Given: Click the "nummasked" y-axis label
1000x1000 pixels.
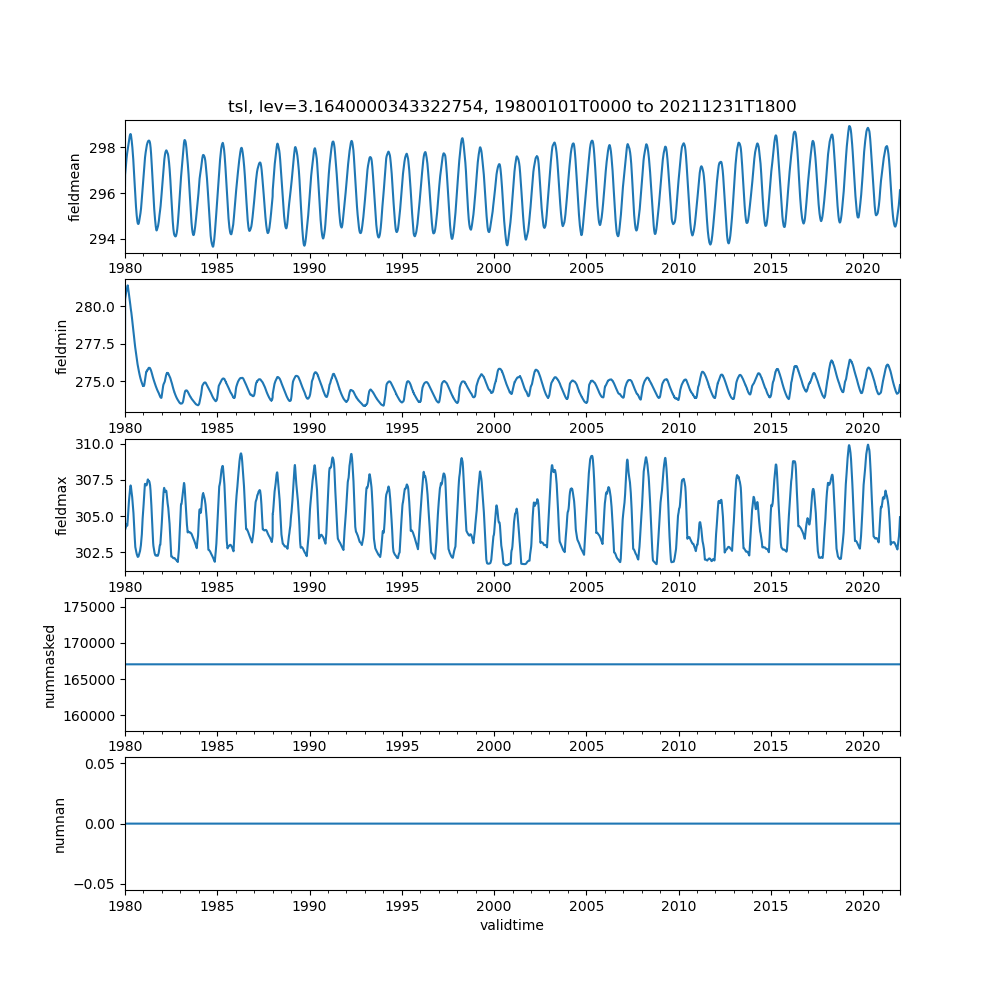Looking at the screenshot, I should [x=49, y=665].
